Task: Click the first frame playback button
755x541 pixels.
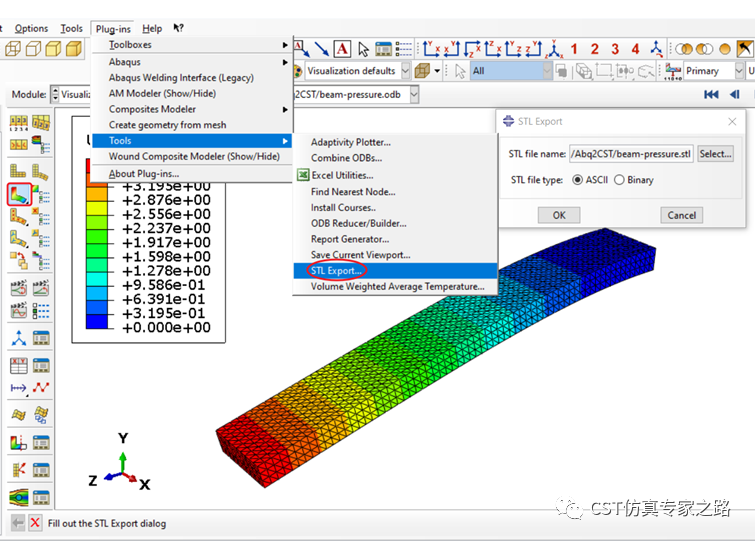Action: (x=711, y=94)
